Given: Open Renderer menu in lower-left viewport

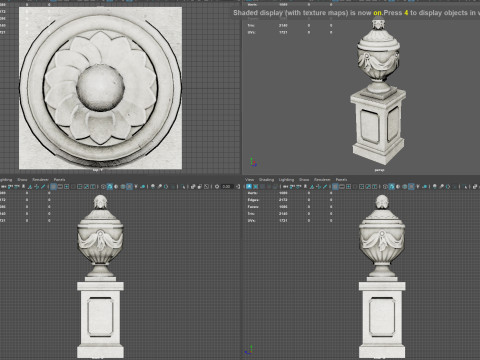Looking at the screenshot, I should pyautogui.click(x=40, y=179).
